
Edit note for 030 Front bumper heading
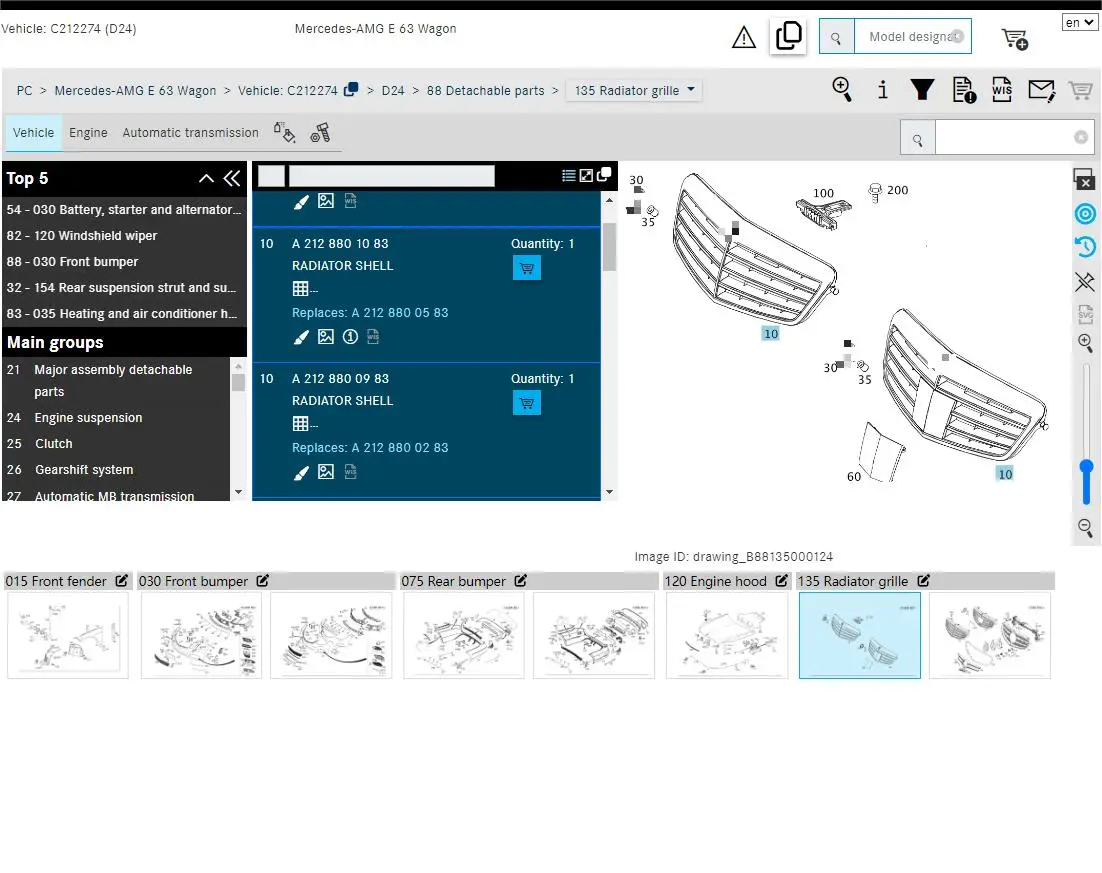coord(262,581)
